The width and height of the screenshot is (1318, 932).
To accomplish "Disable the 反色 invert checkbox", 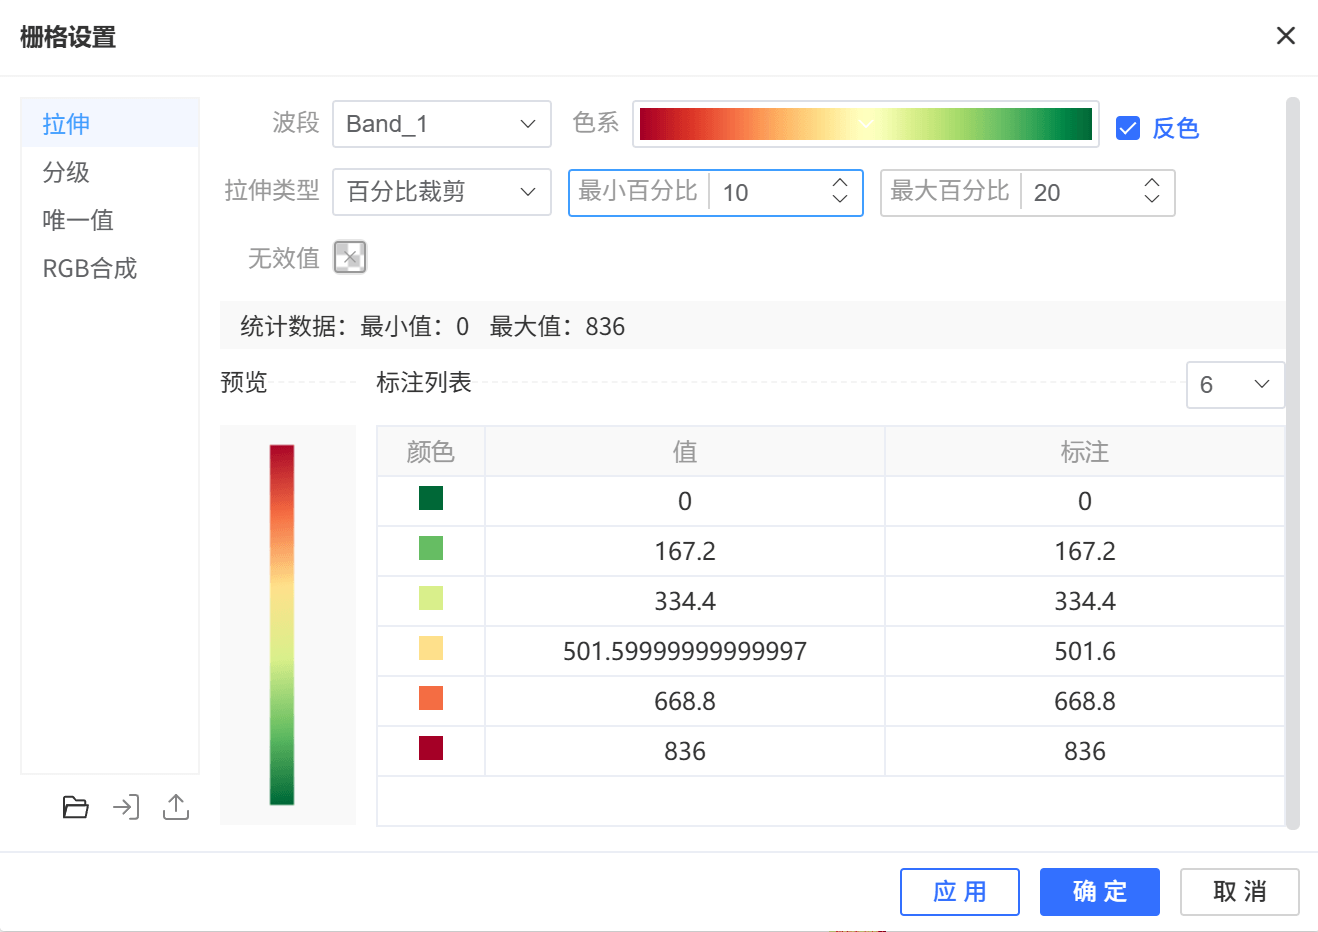I will (x=1129, y=128).
